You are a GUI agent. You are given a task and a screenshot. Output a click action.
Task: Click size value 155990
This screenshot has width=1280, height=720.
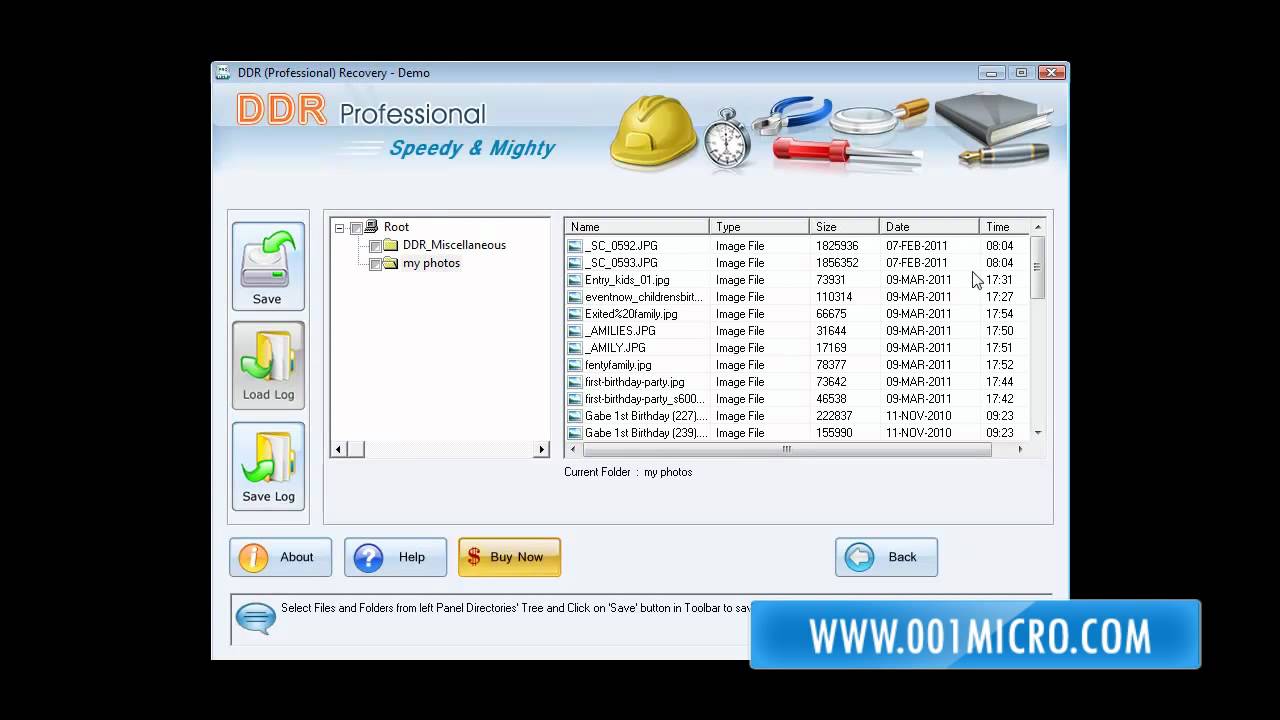[x=834, y=433]
